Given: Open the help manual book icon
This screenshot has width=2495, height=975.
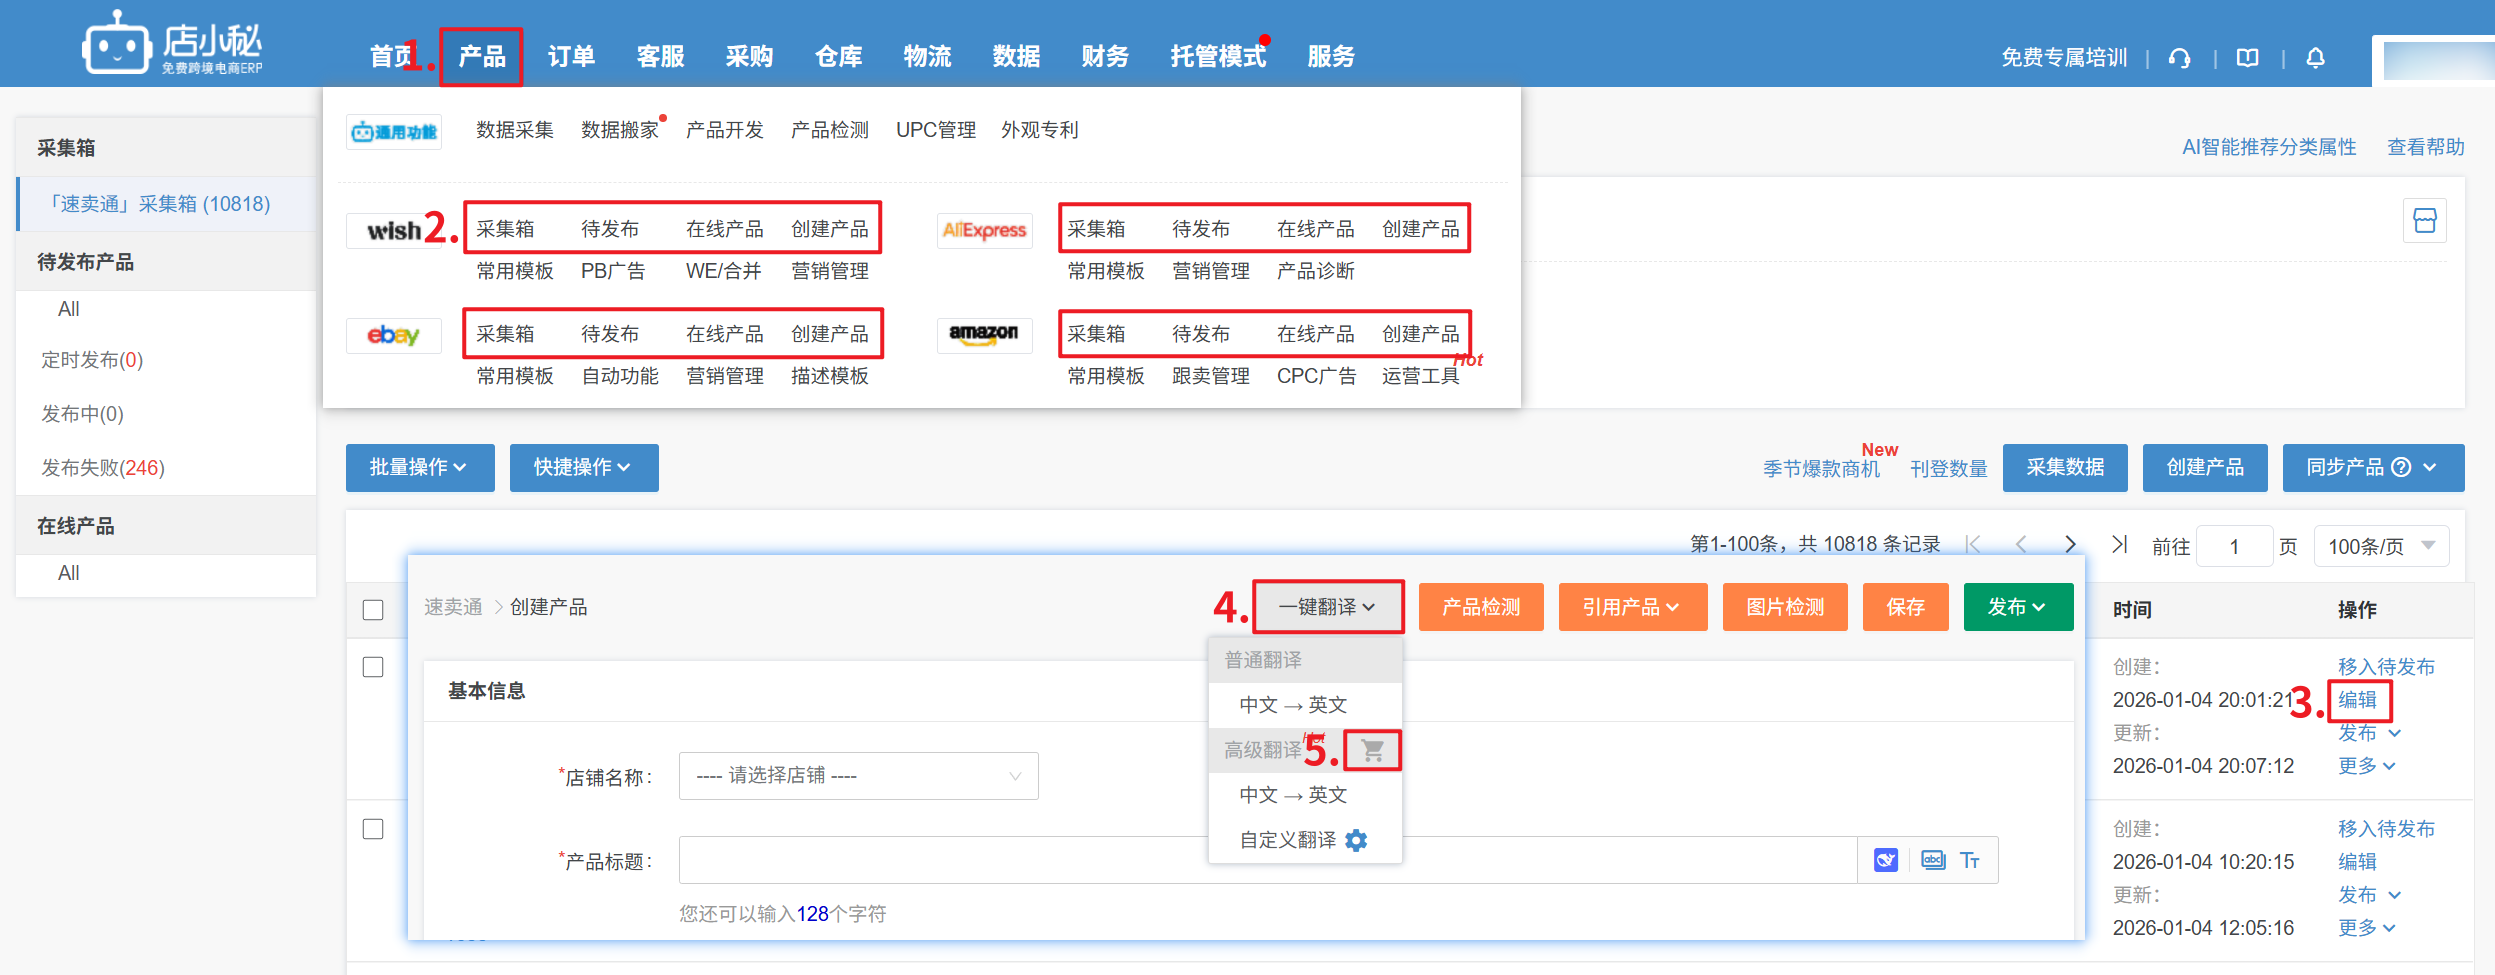Looking at the screenshot, I should (x=2248, y=58).
